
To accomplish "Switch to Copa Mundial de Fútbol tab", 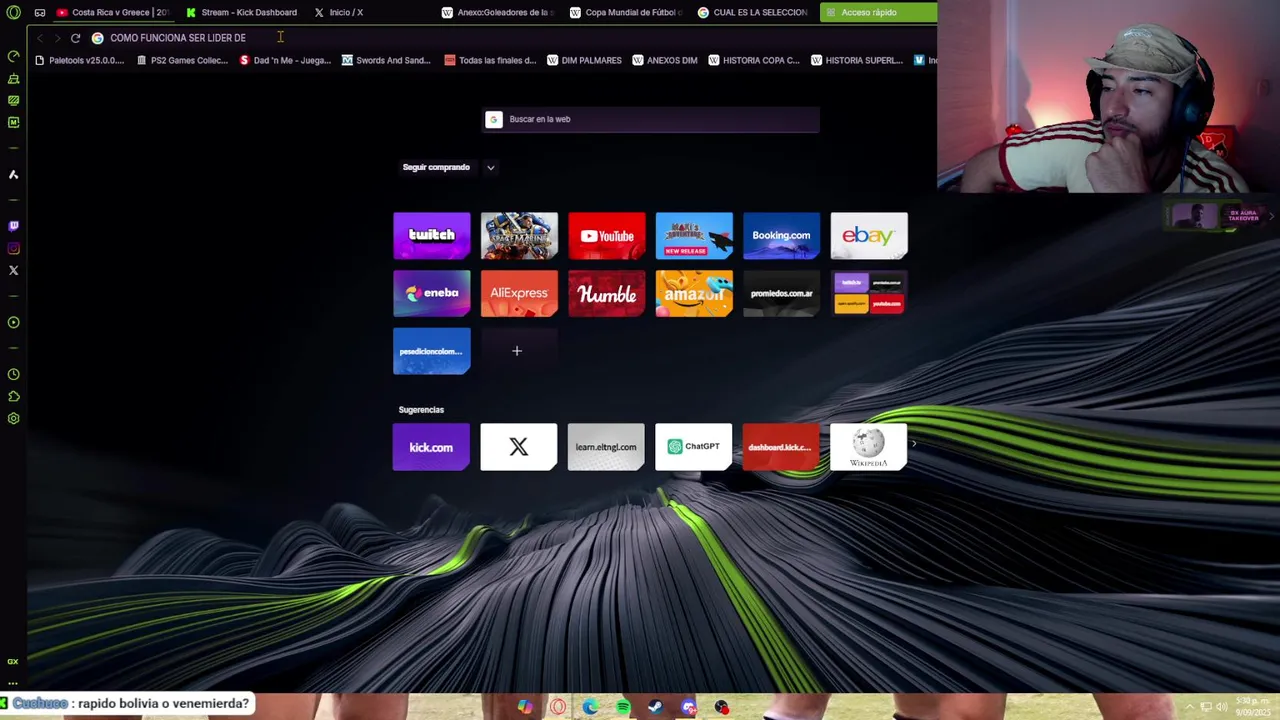I will click(x=626, y=12).
